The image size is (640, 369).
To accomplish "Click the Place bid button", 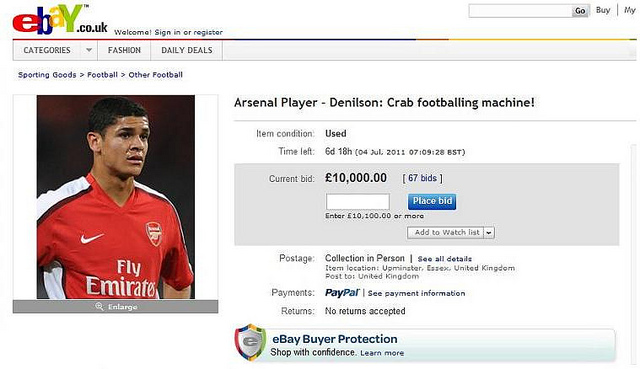I will pyautogui.click(x=432, y=201).
